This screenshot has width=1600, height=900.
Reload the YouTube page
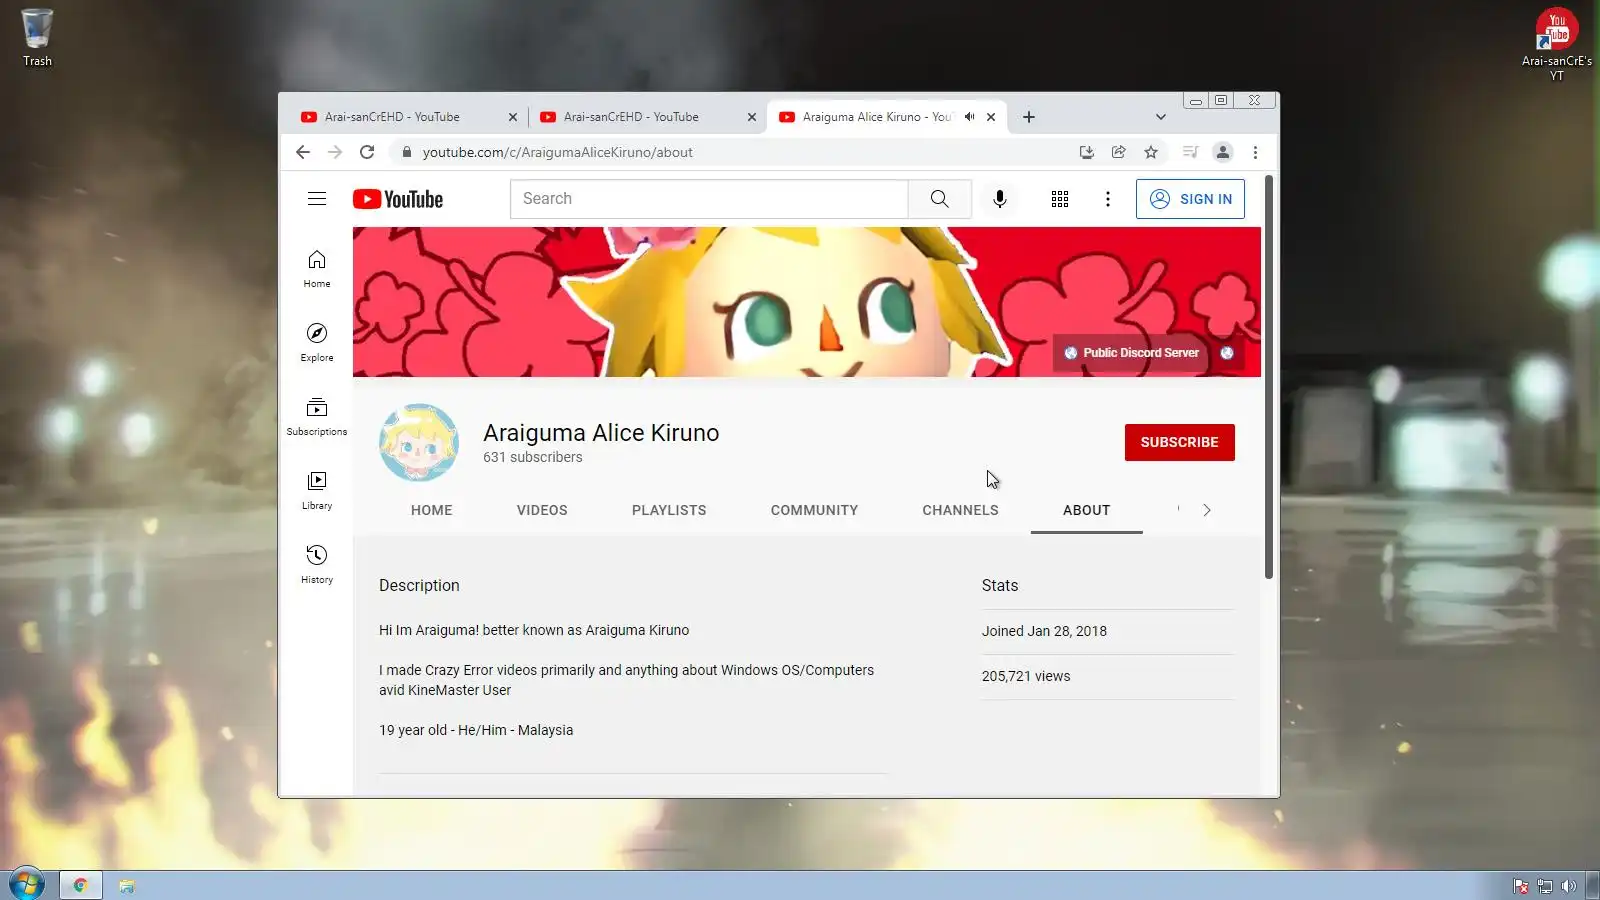coord(367,152)
